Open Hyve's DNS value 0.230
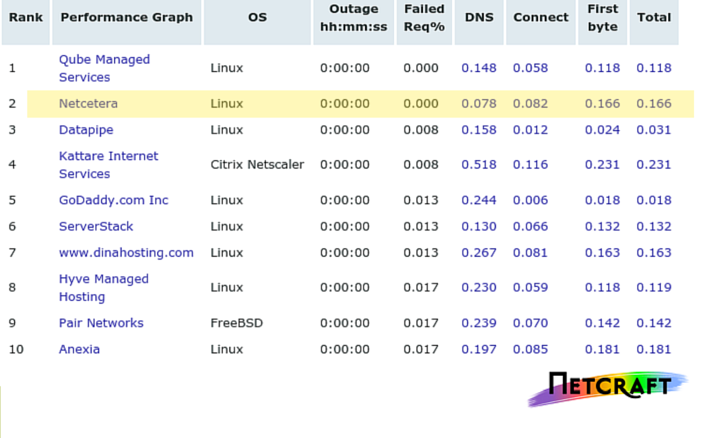 coord(479,287)
